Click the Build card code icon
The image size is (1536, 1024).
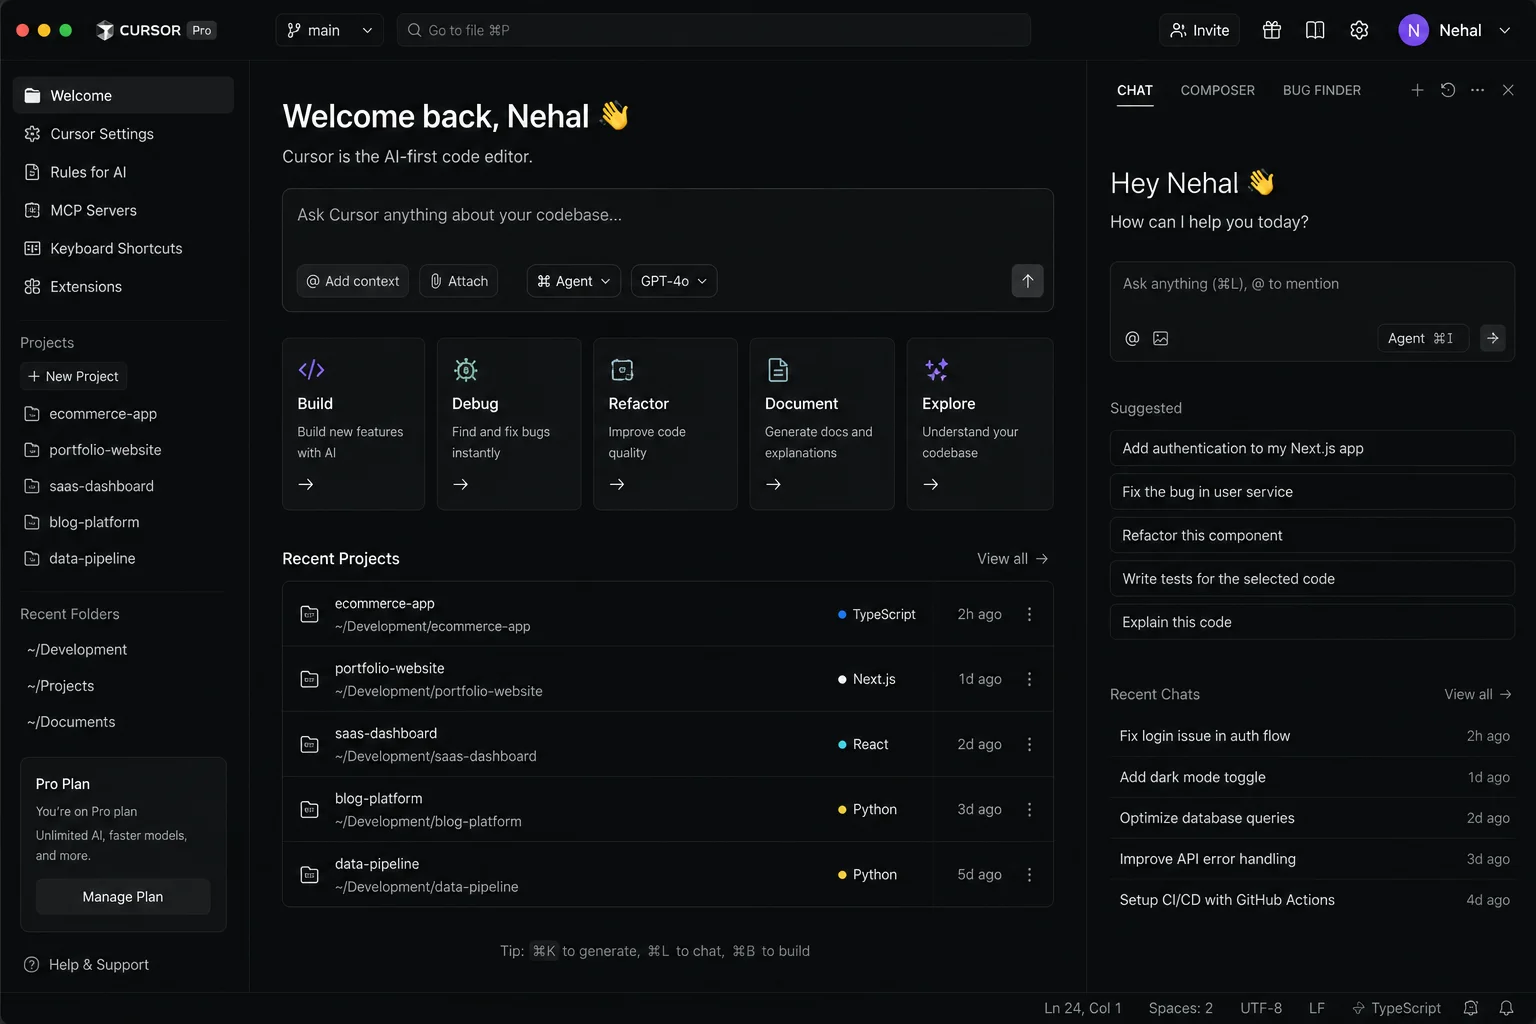(x=311, y=370)
